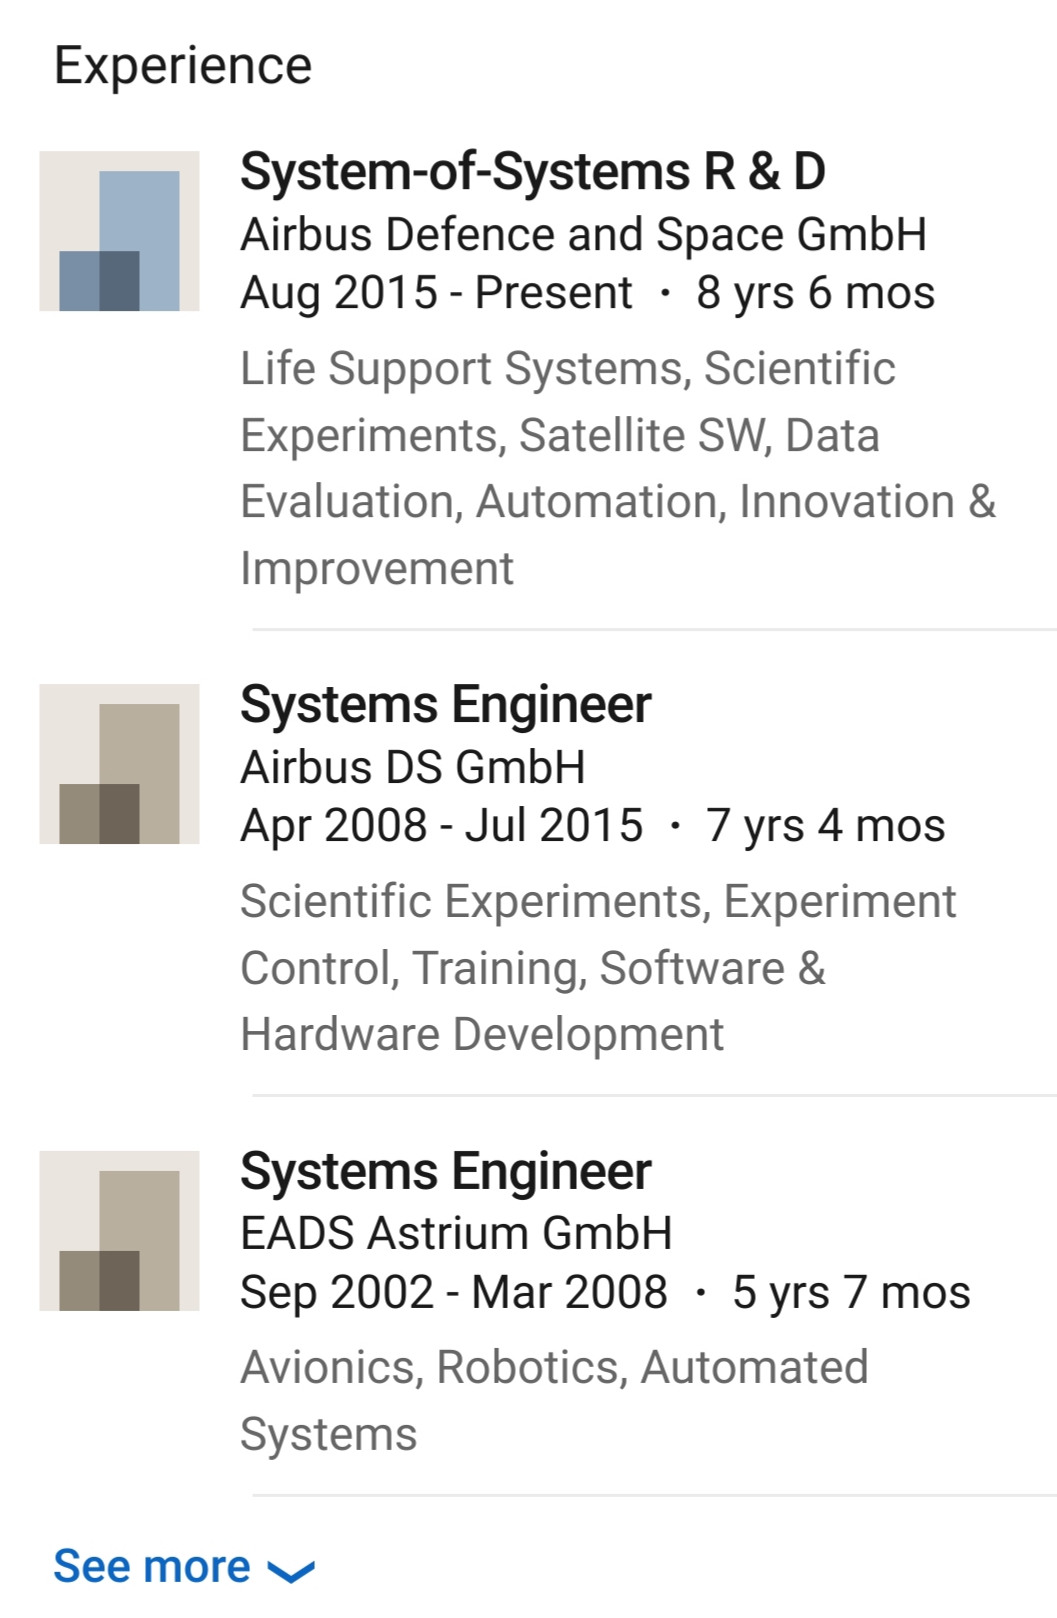
Task: Select the Airbus Defence and Space GmbH name
Action: click(x=583, y=235)
